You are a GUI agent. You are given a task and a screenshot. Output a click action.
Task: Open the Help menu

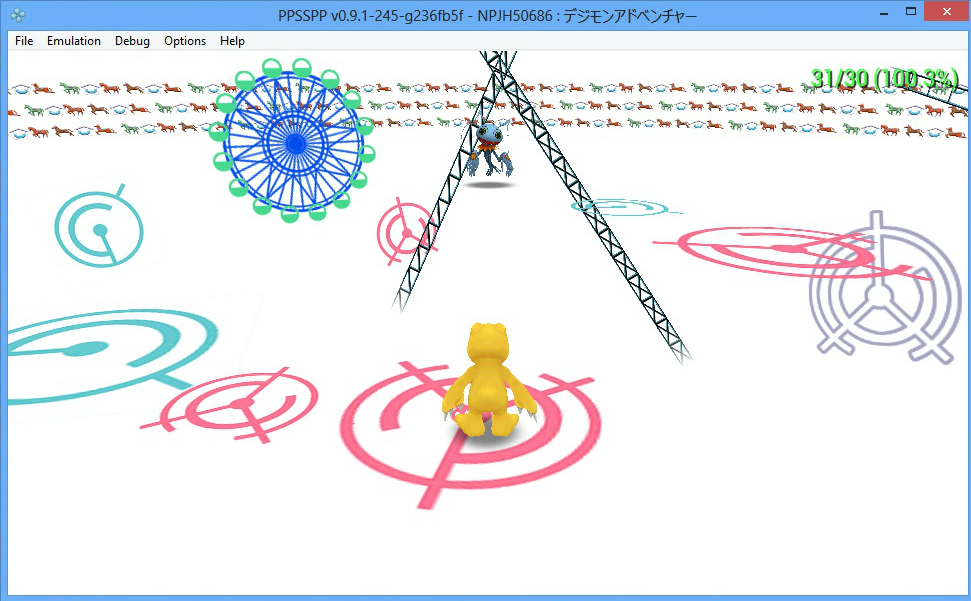232,41
